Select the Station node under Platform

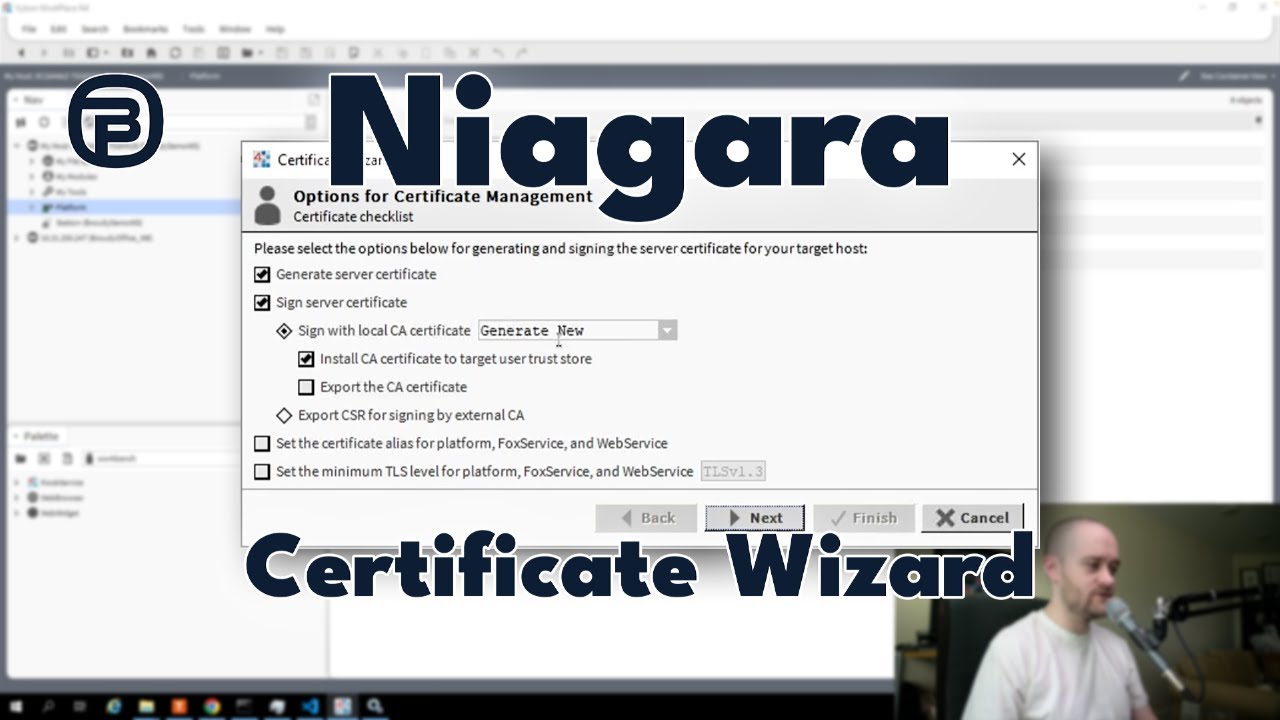[x=98, y=222]
